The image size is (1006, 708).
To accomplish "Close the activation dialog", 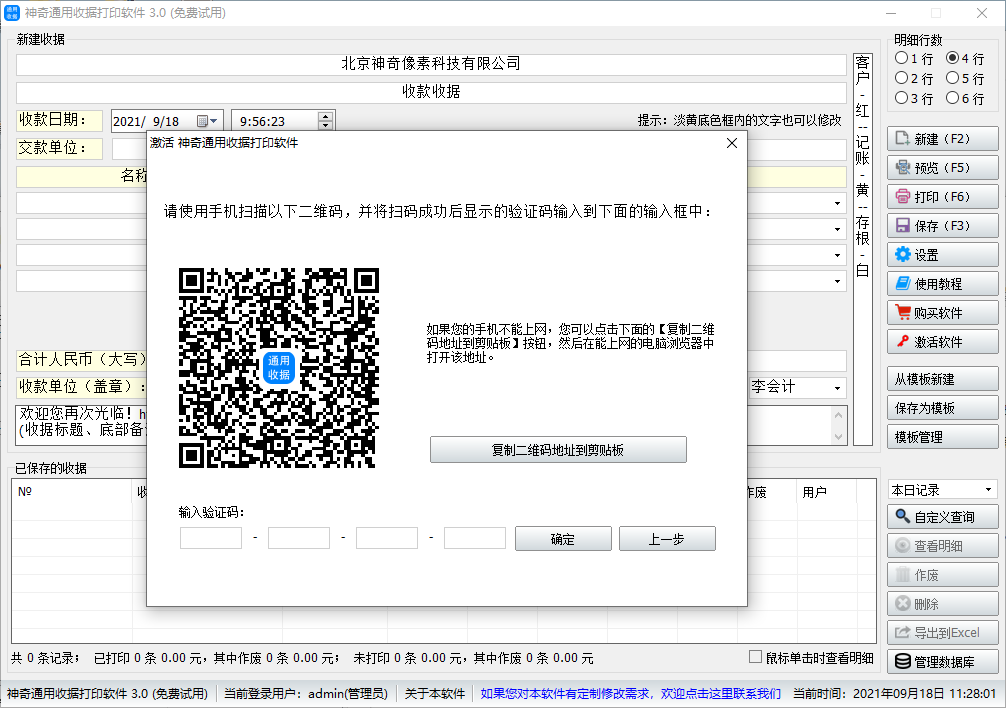I will pyautogui.click(x=731, y=143).
